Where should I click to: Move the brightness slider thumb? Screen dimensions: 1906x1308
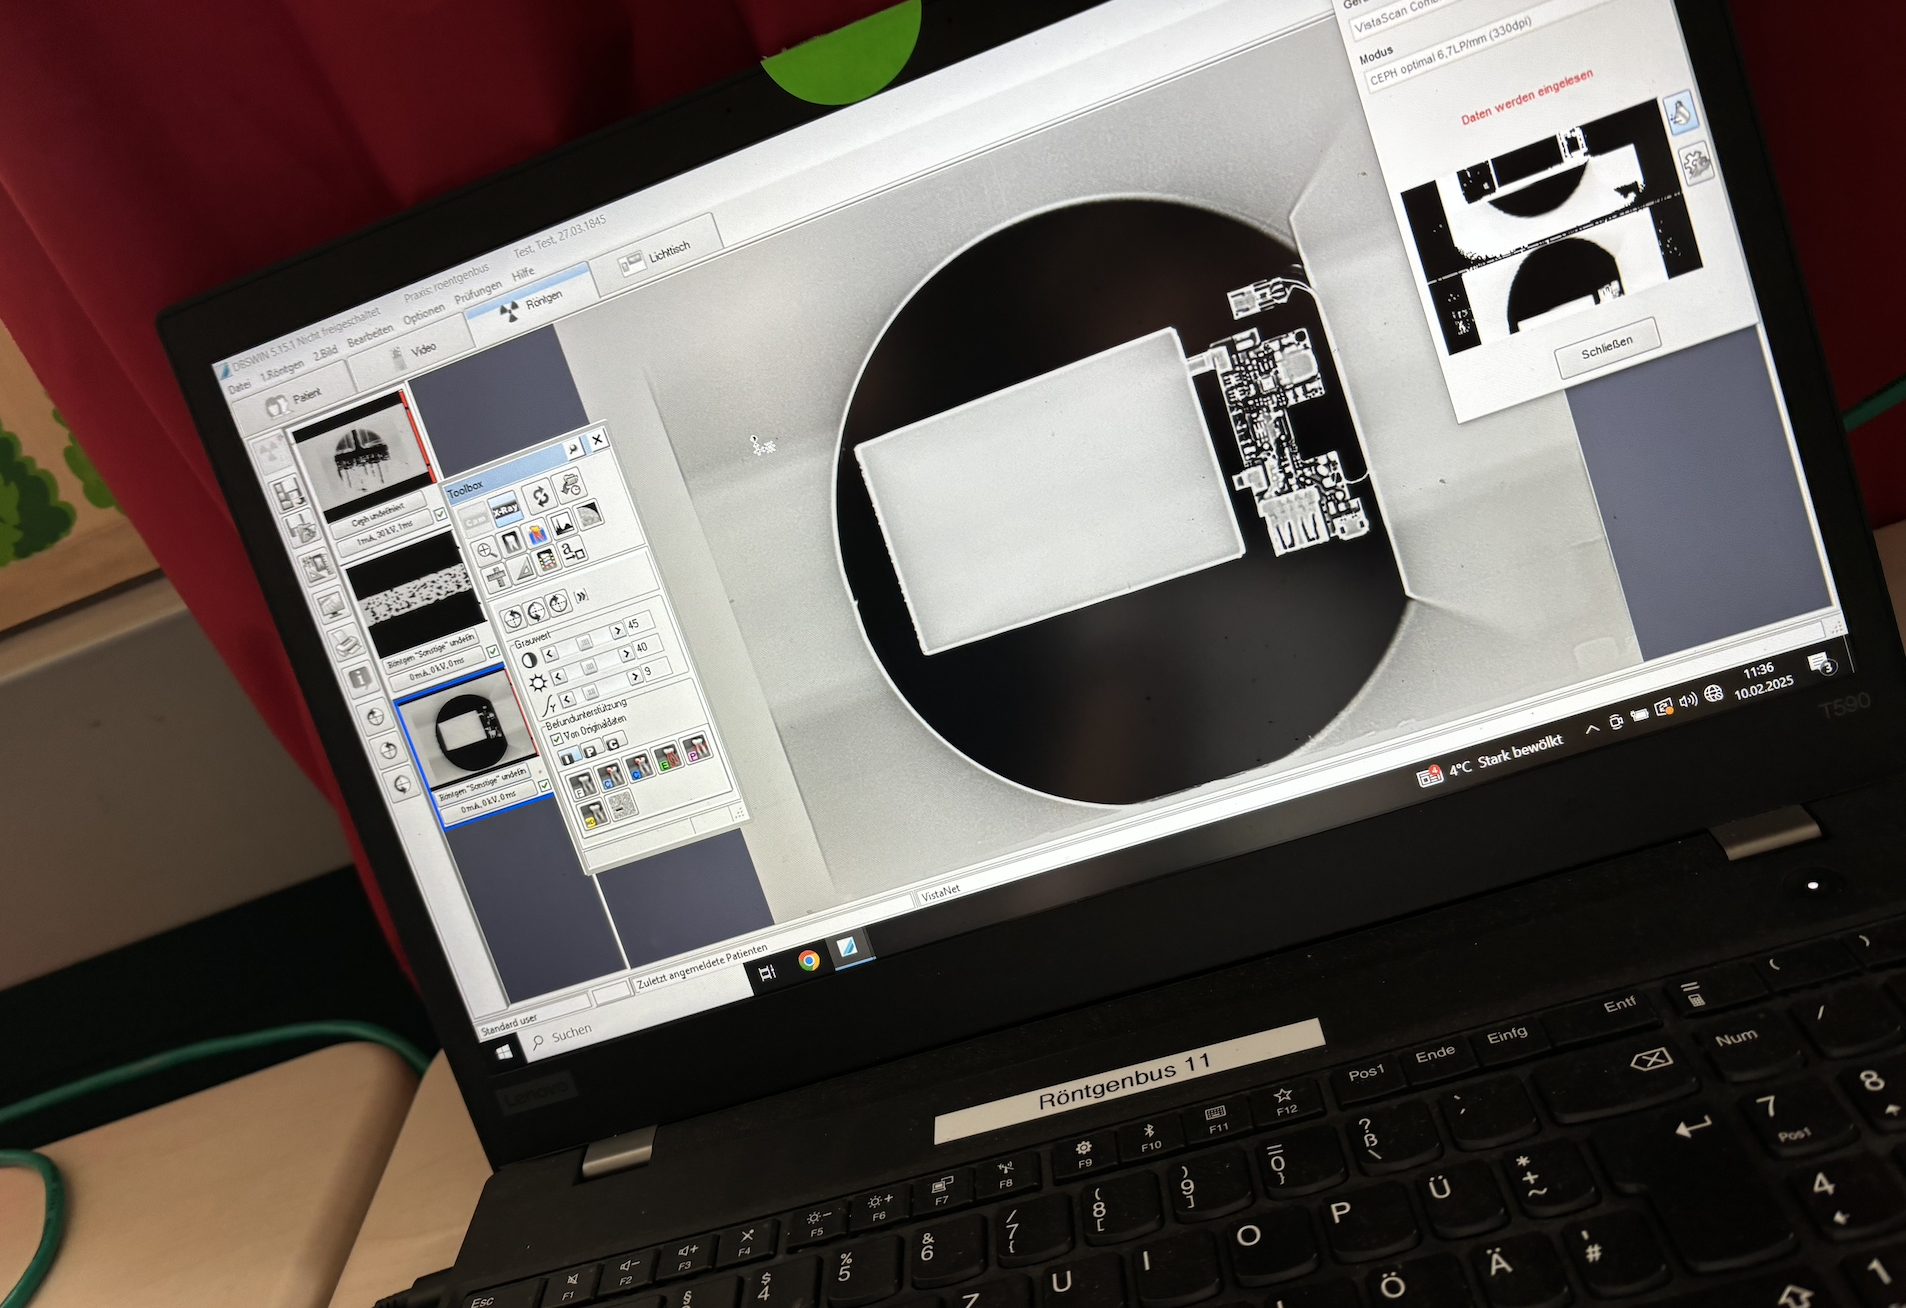coord(589,667)
